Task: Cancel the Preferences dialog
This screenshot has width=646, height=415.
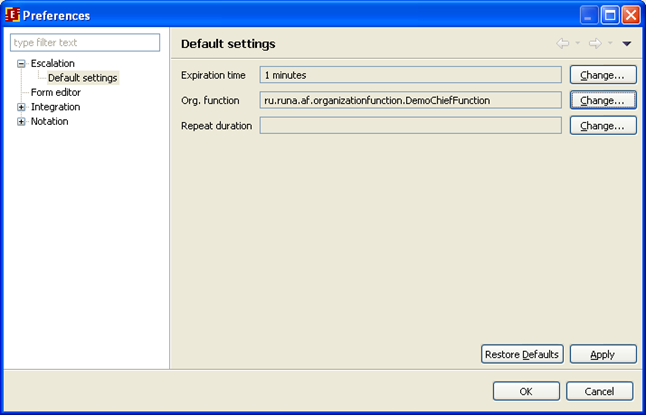Action: click(x=599, y=391)
